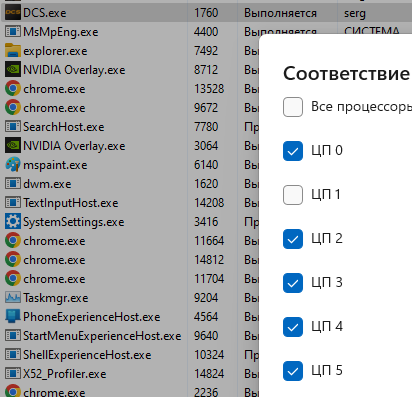Select the DCS.exe process name
Image resolution: width=412 pixels, height=397 pixels.
[45, 13]
